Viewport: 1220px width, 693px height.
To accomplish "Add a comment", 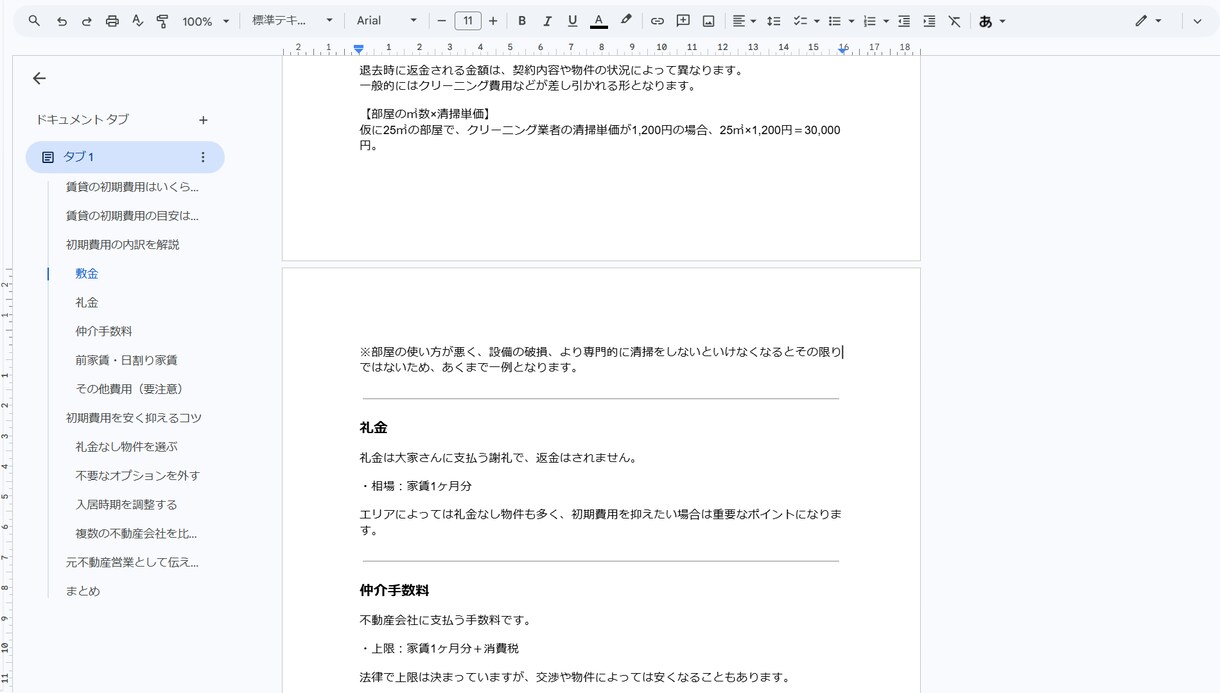I will click(683, 21).
